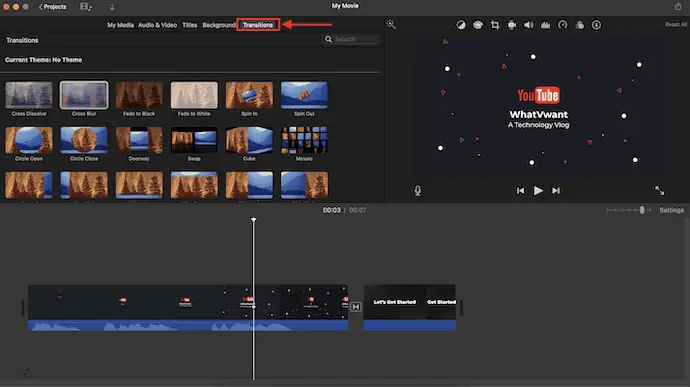Click the import media down arrow
This screenshot has width=690, height=387.
tap(112, 7)
